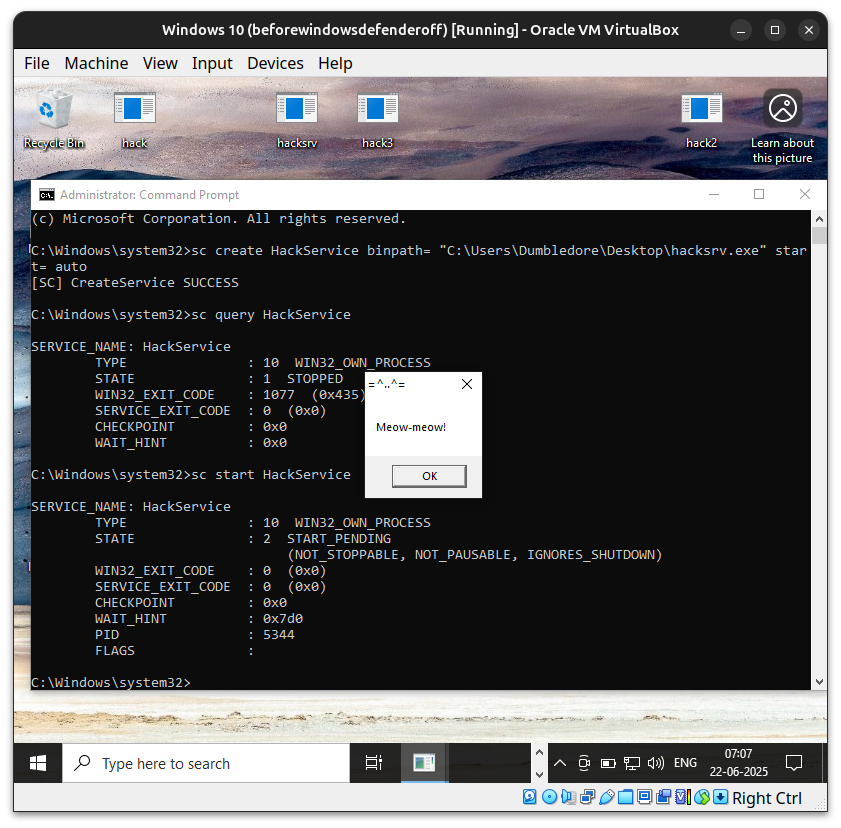Screen dimensions: 841x828
Task: Click the Microsoft Corporation copyright line
Action: [x=218, y=219]
